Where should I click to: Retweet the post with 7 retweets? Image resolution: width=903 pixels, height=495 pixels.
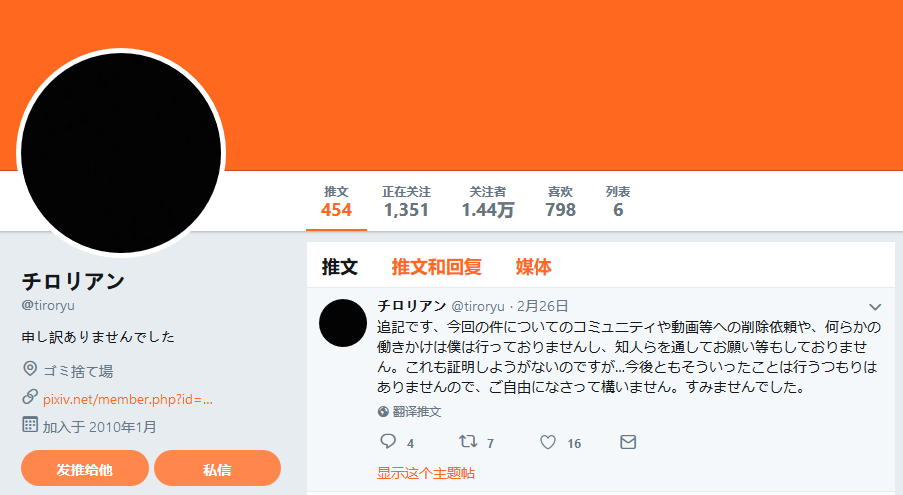(468, 441)
